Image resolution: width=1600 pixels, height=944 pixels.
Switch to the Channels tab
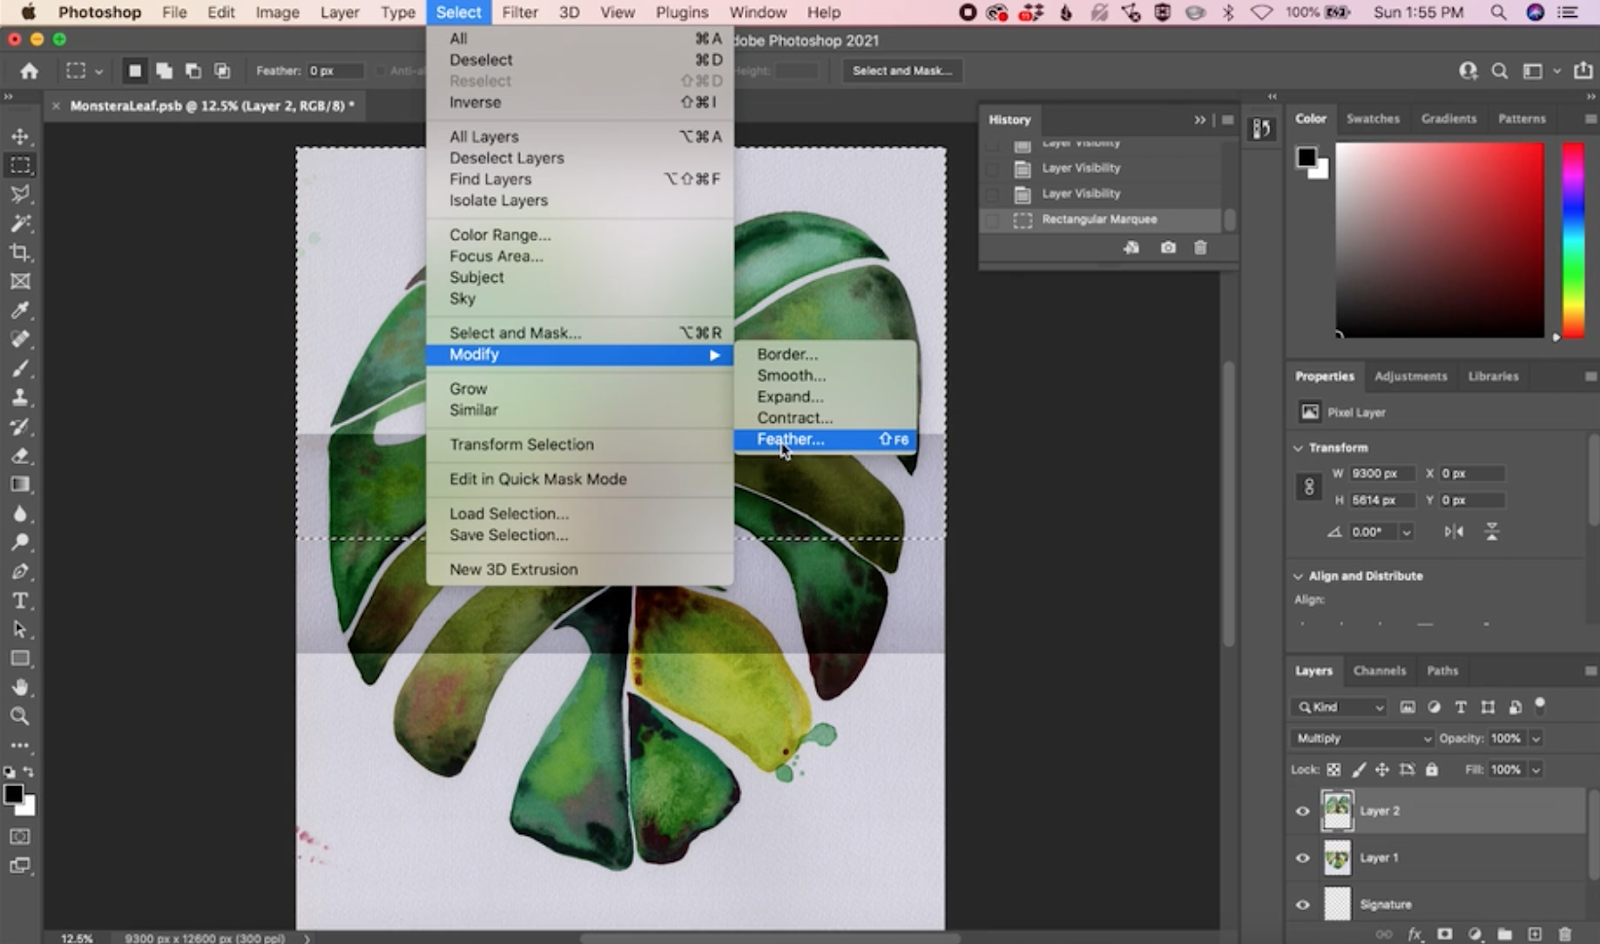tap(1380, 670)
